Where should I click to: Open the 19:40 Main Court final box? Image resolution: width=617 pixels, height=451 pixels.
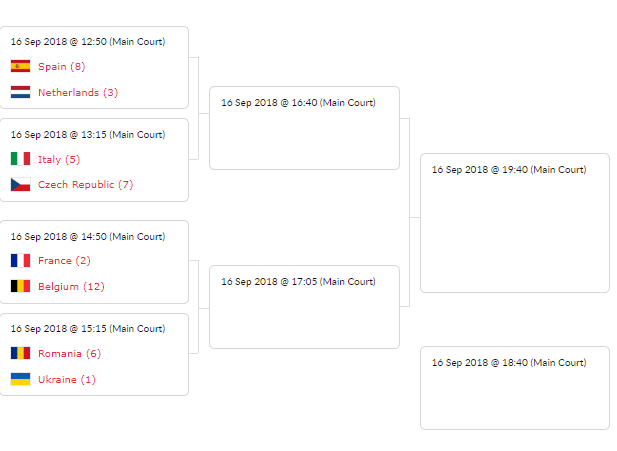click(x=514, y=223)
